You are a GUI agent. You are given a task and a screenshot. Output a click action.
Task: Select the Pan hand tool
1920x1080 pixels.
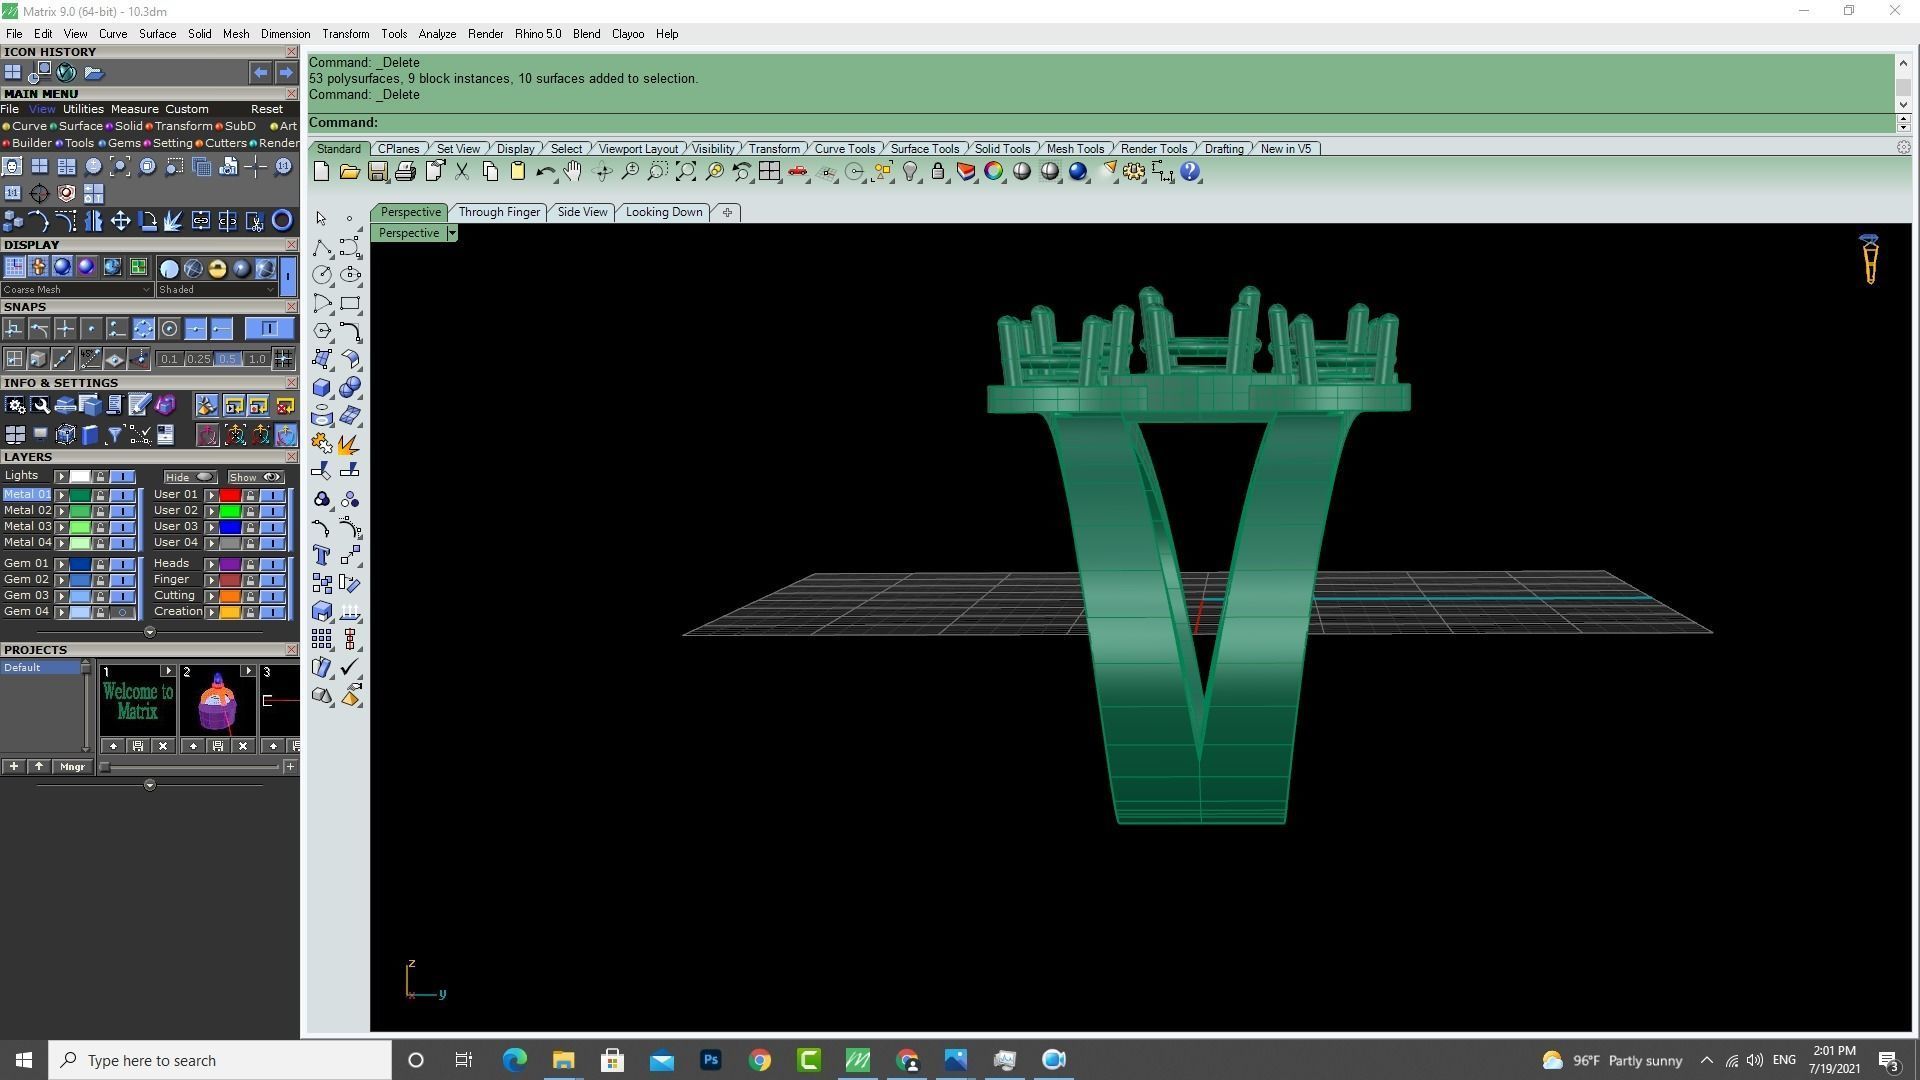572,172
